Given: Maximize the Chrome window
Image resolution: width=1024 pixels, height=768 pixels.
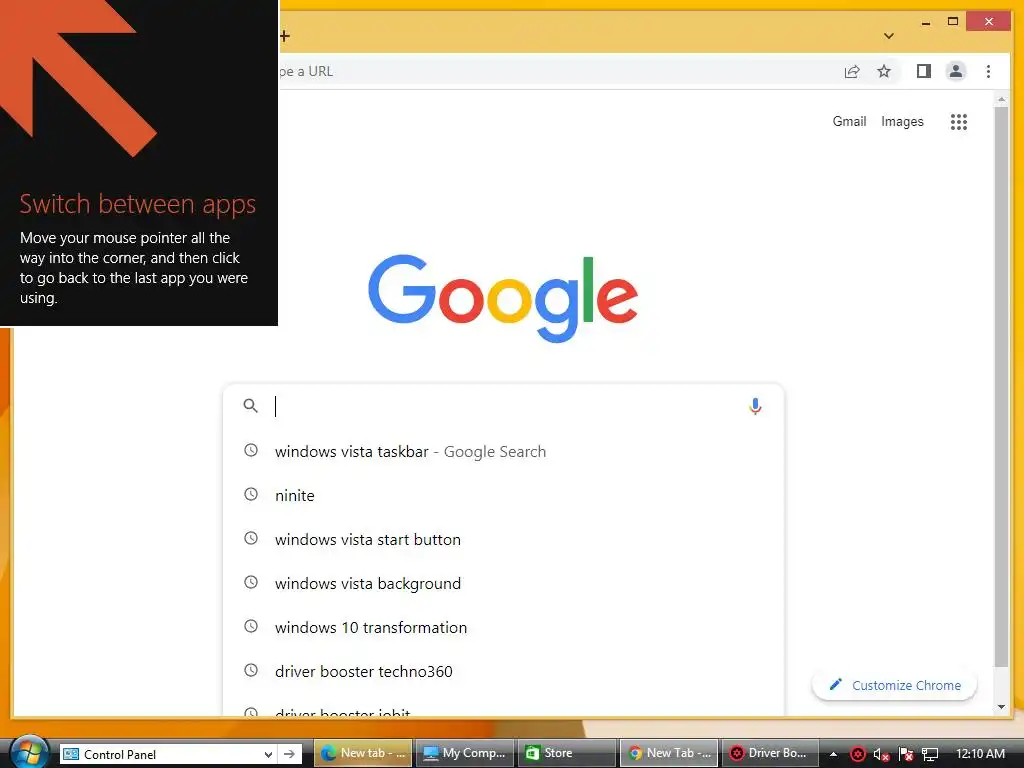Looking at the screenshot, I should tap(953, 22).
